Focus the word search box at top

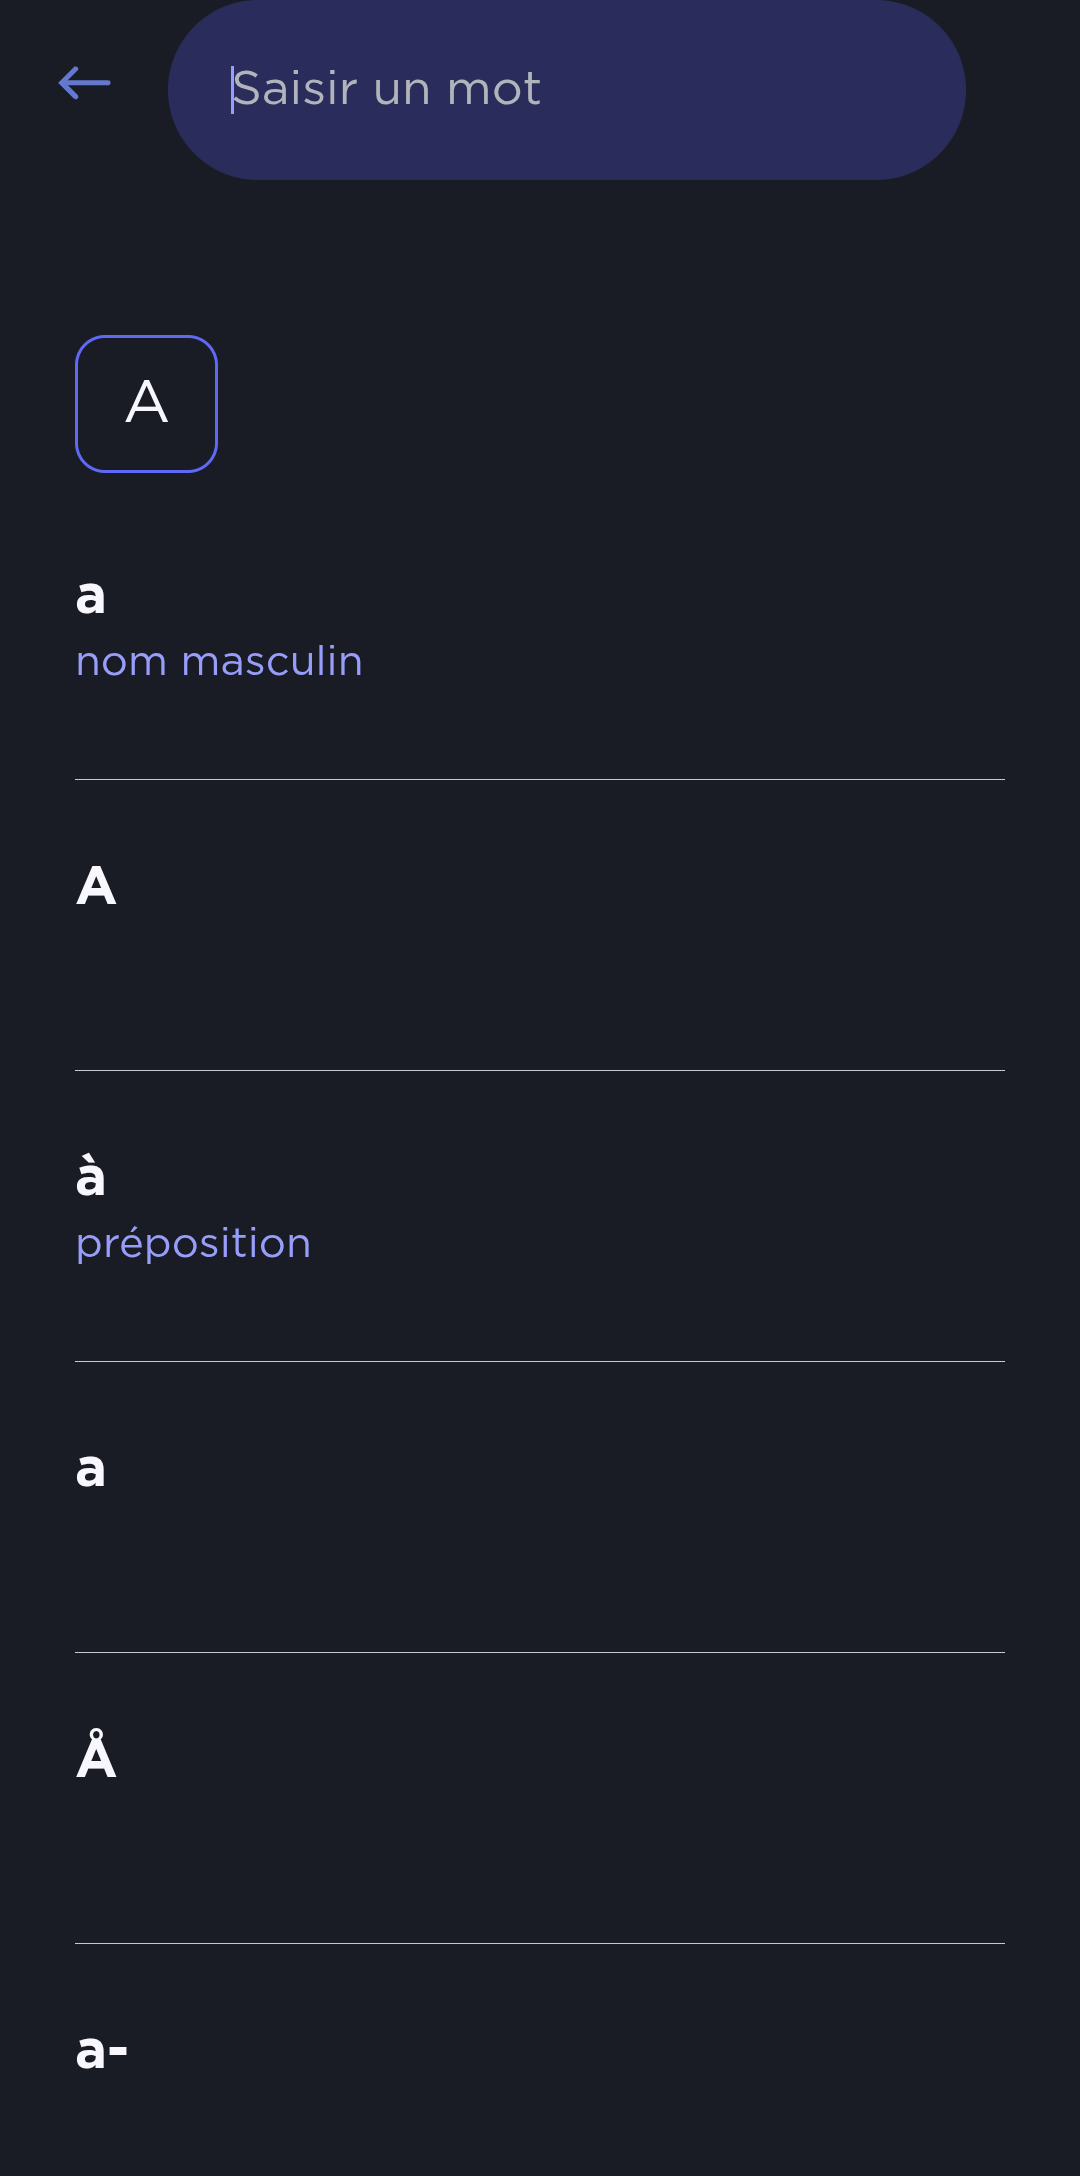(566, 90)
